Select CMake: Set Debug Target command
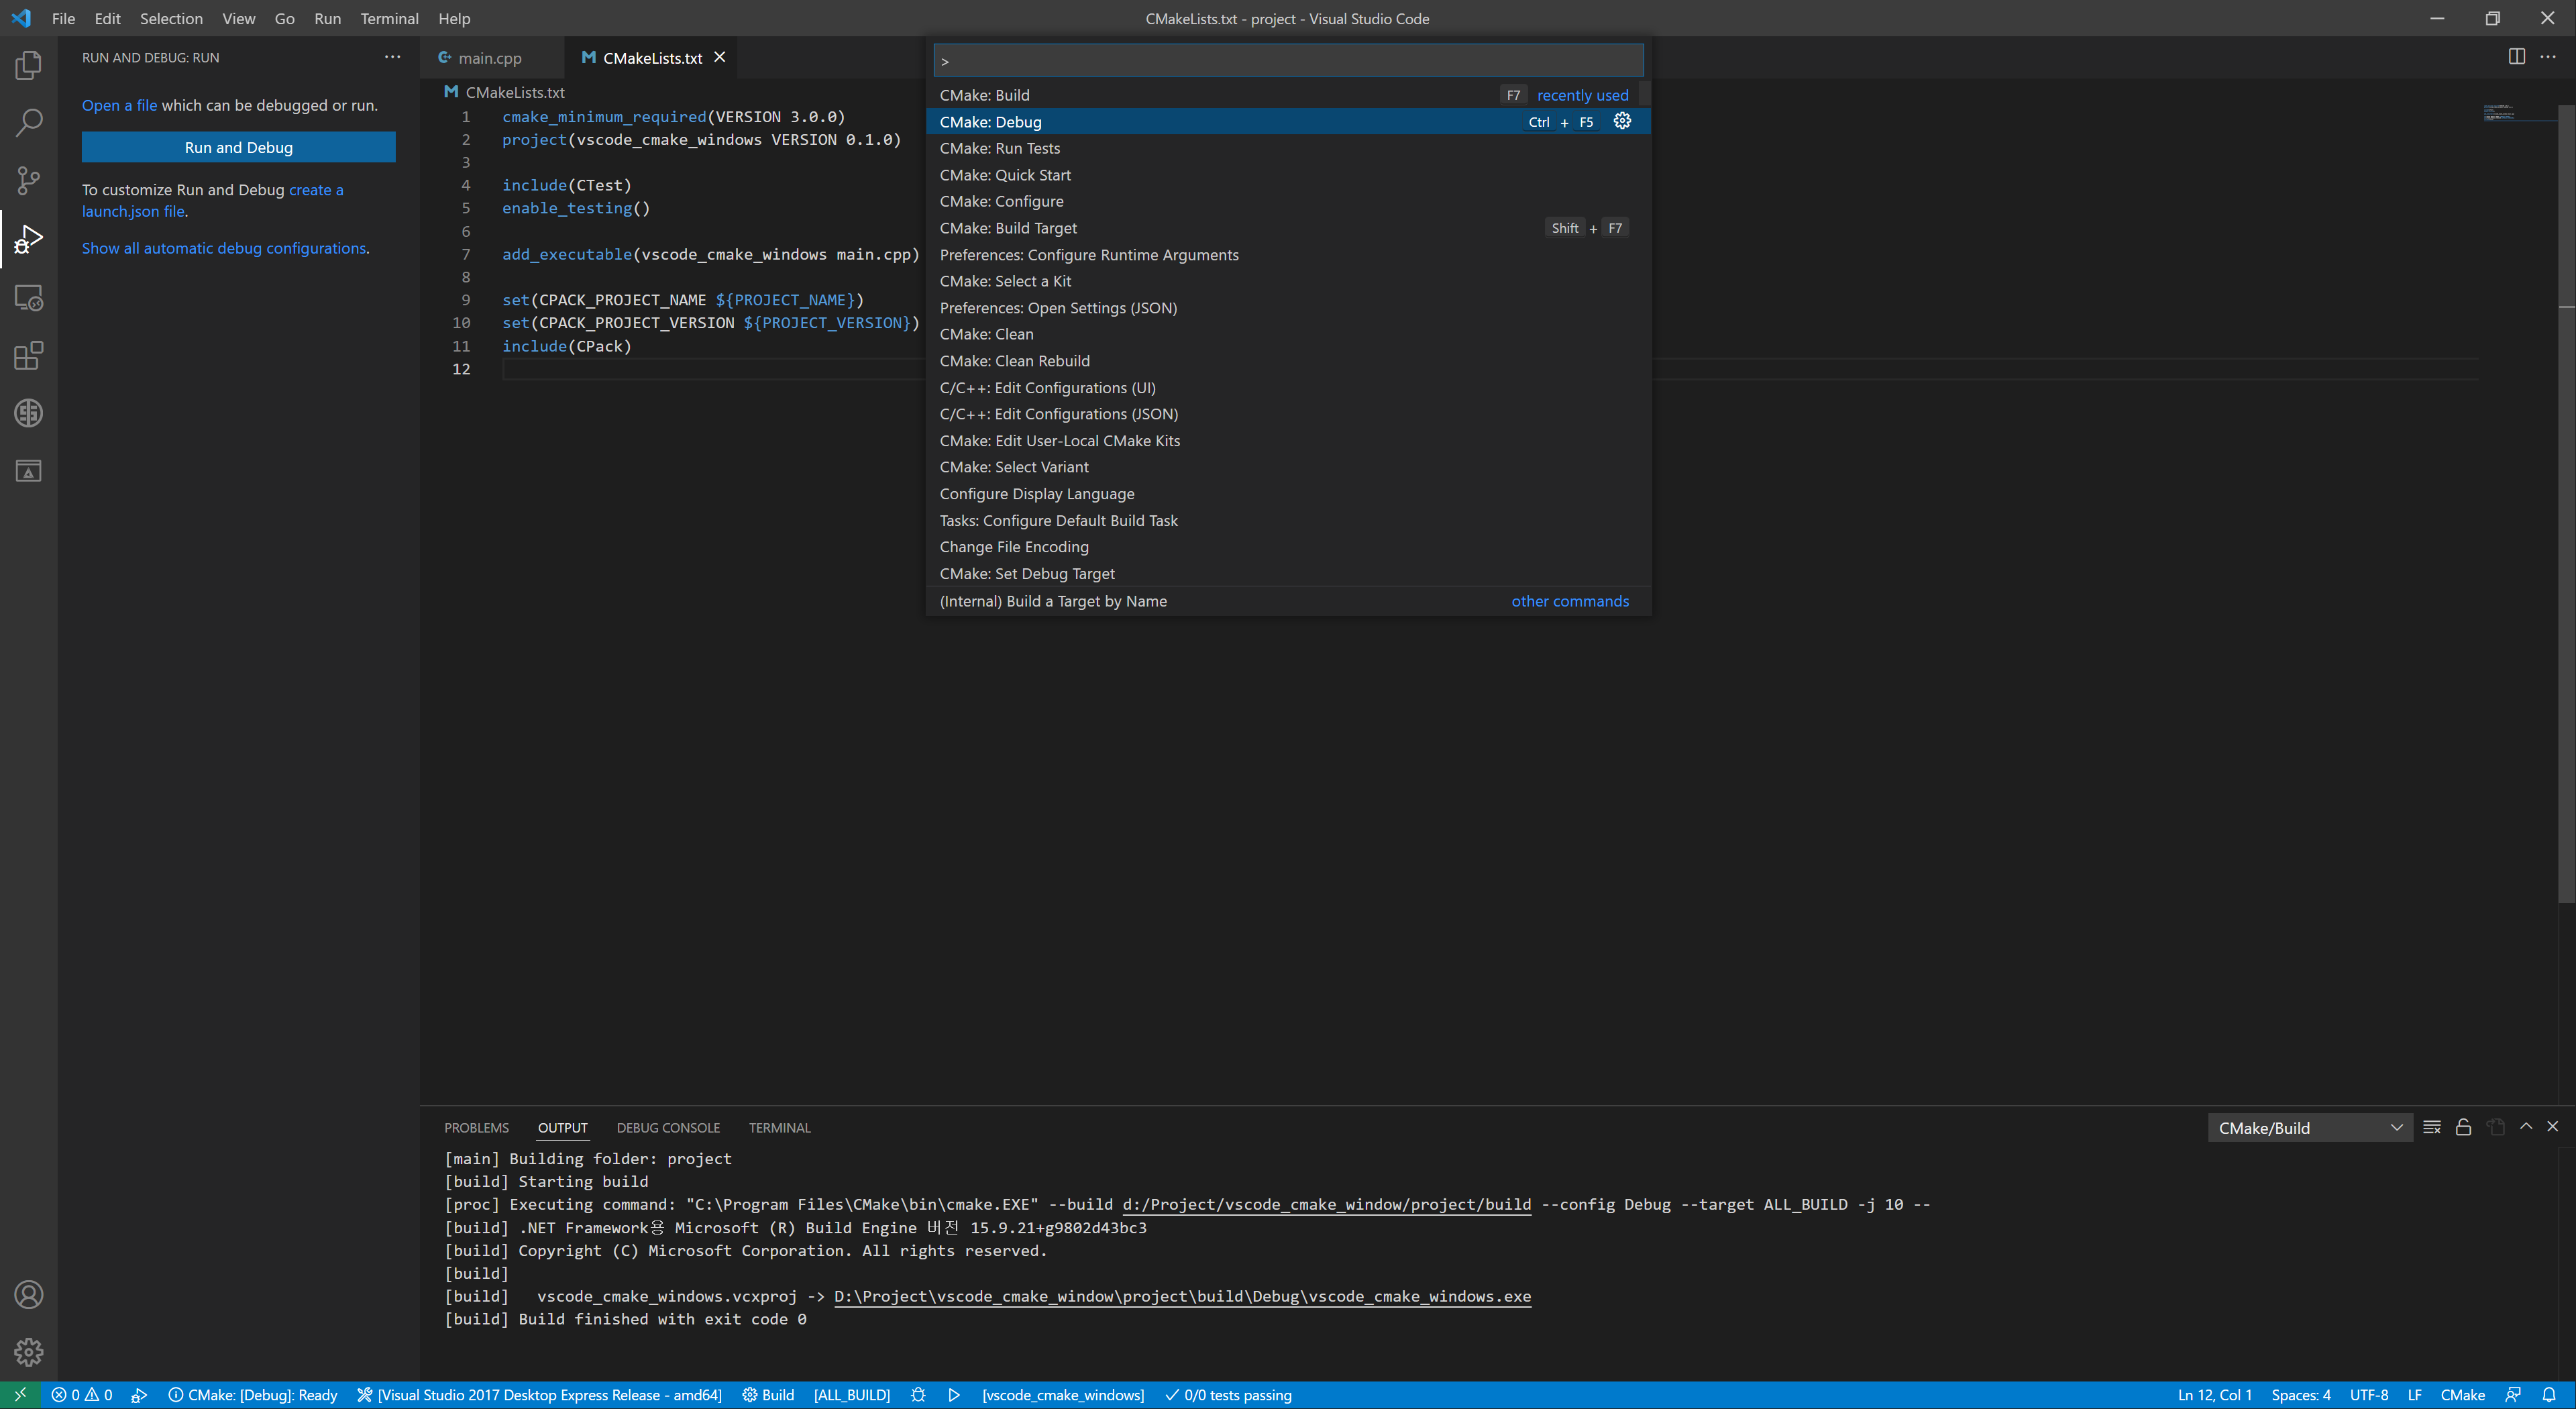The height and width of the screenshot is (1409, 2576). 1288,574
